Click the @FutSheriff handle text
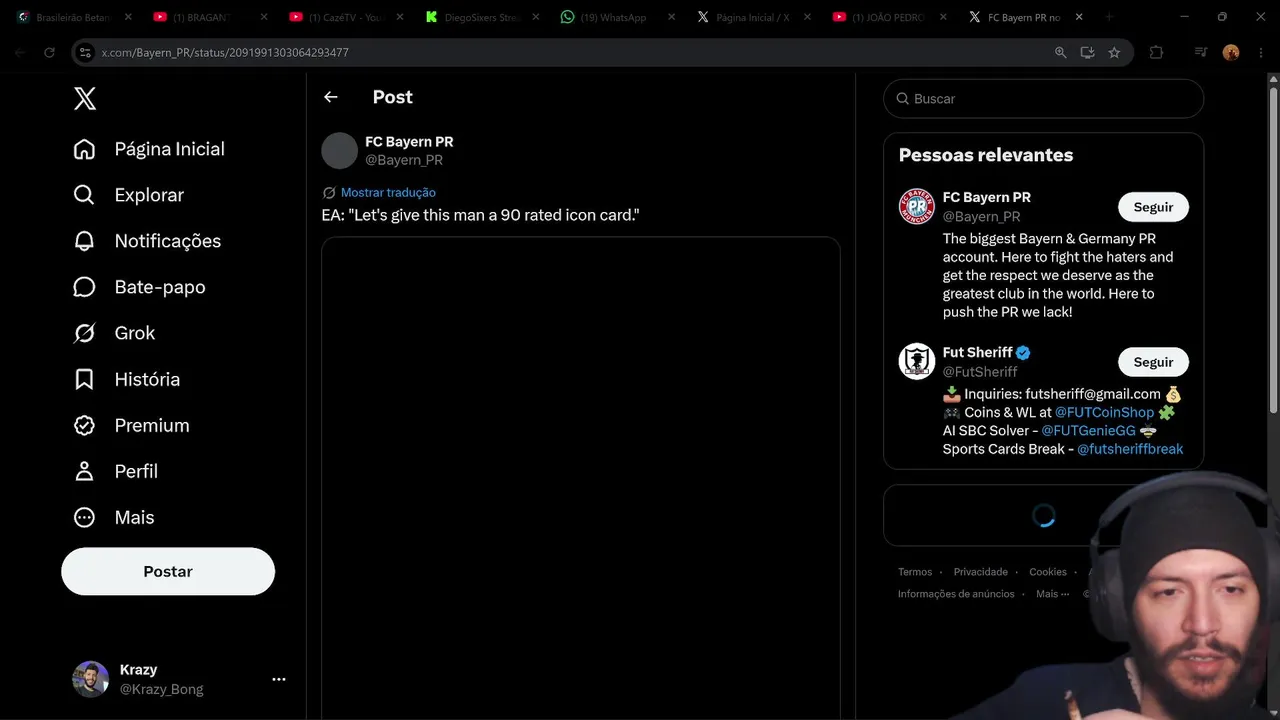This screenshot has height=720, width=1280. coord(980,372)
